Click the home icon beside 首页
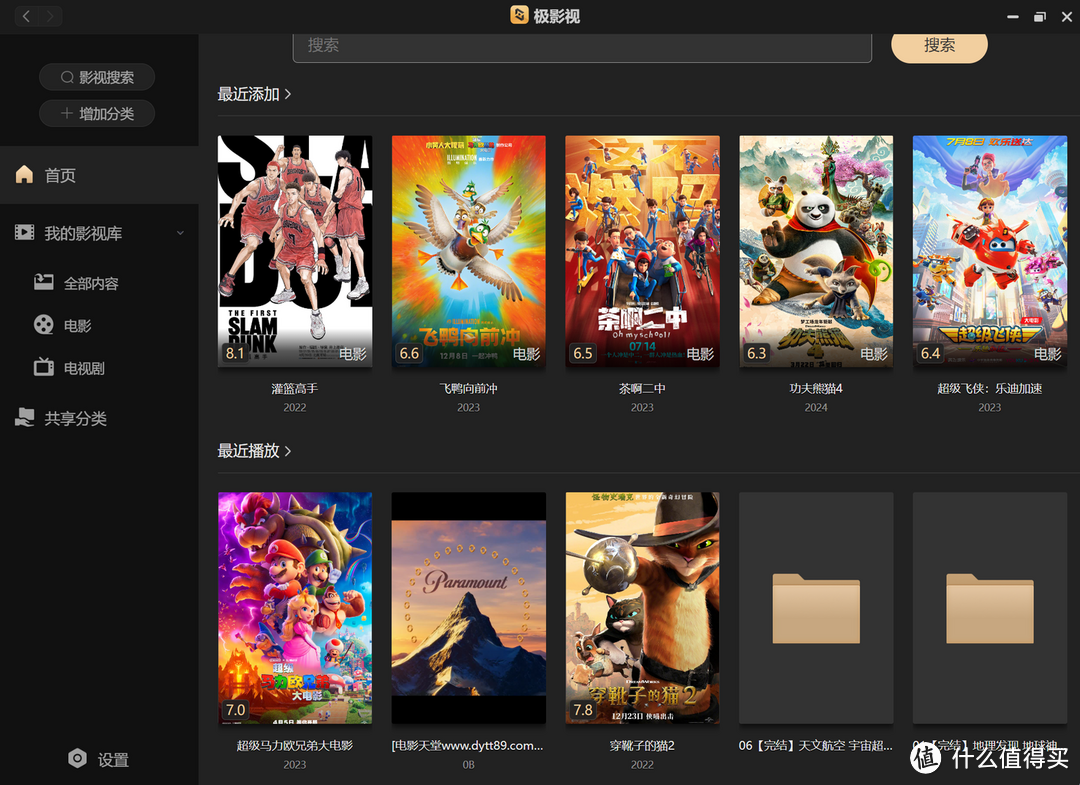The image size is (1080, 785). [24, 175]
